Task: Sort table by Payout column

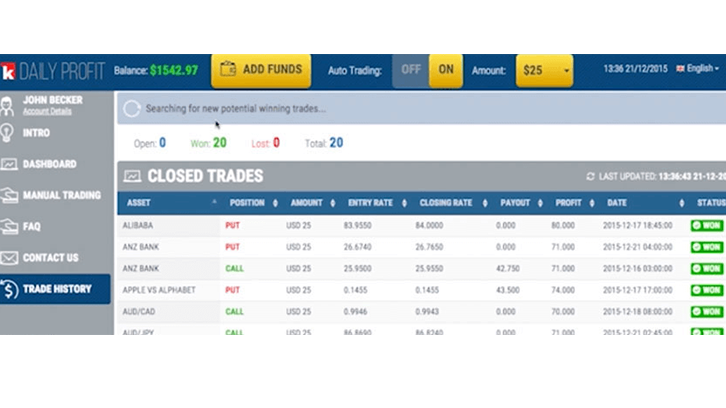Action: pyautogui.click(x=521, y=203)
